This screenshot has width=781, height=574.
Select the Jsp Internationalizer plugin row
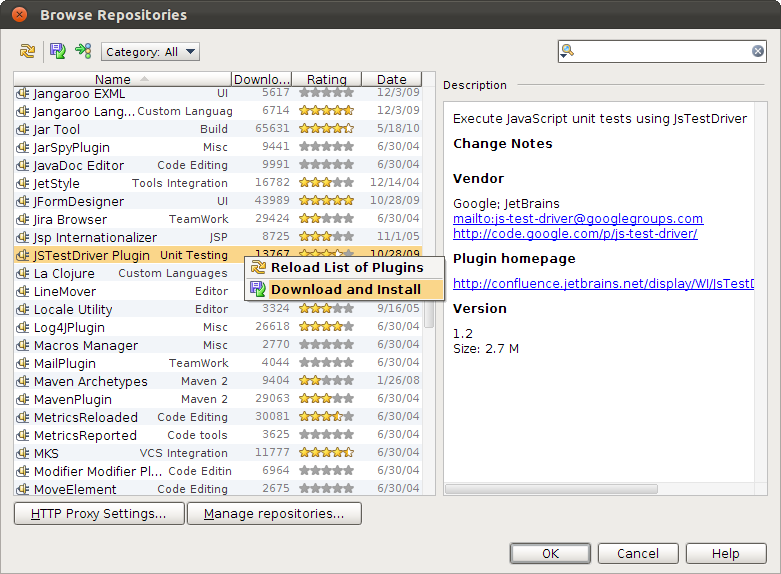(x=218, y=237)
